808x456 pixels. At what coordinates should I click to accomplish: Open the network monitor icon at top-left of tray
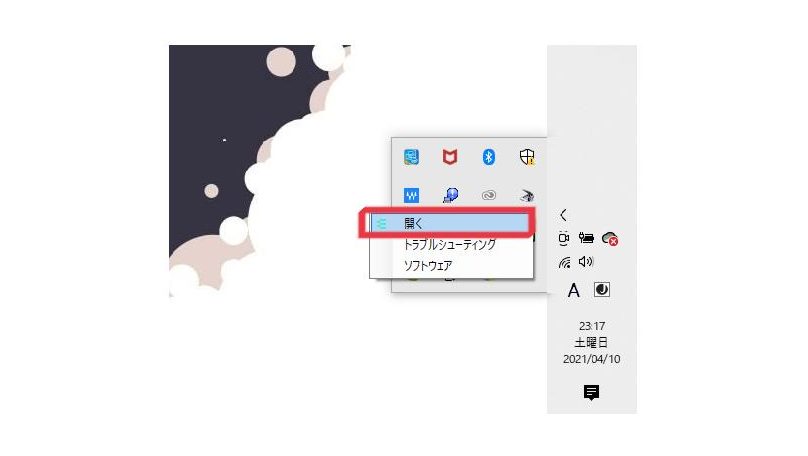pyautogui.click(x=411, y=157)
